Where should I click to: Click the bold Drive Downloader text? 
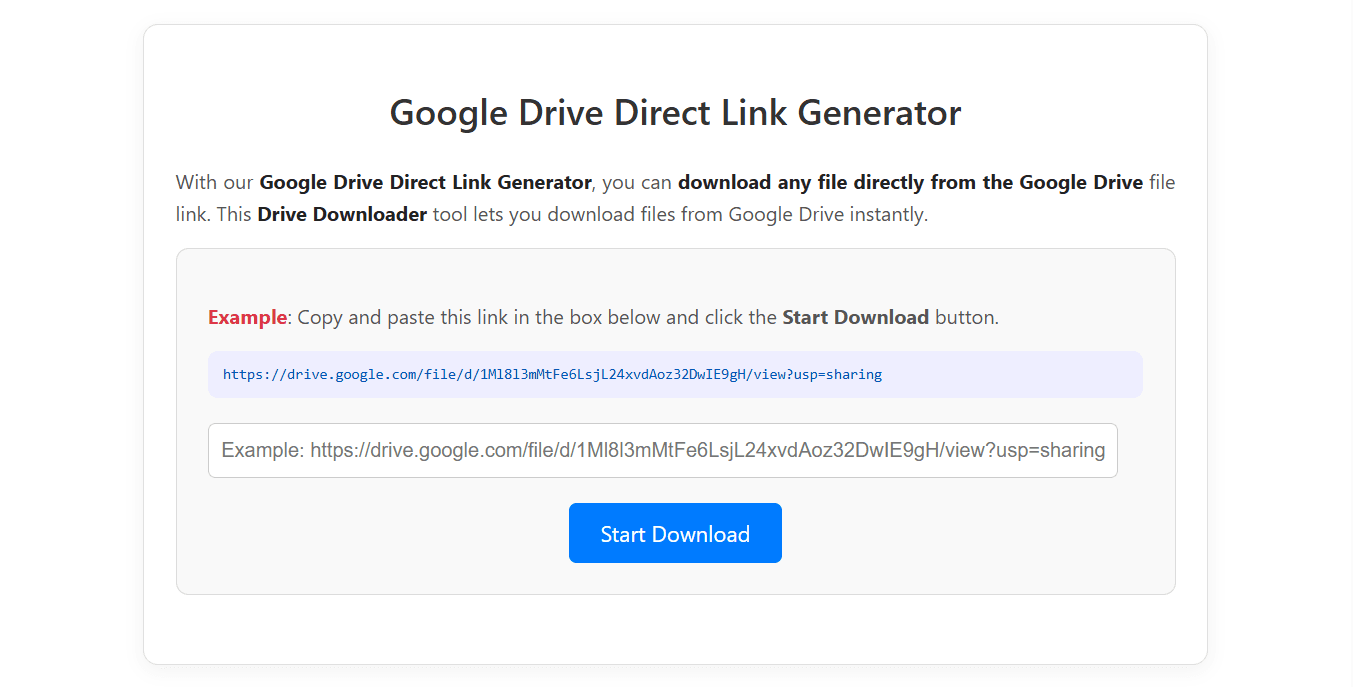click(342, 214)
